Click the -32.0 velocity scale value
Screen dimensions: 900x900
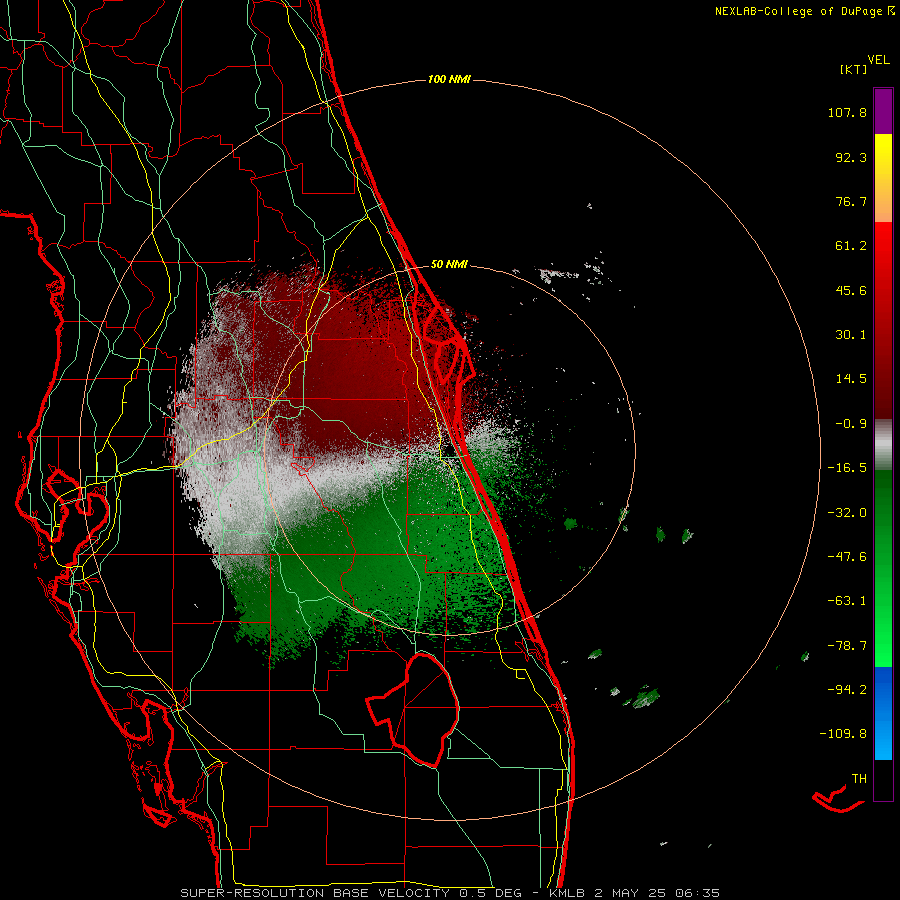pyautogui.click(x=847, y=513)
